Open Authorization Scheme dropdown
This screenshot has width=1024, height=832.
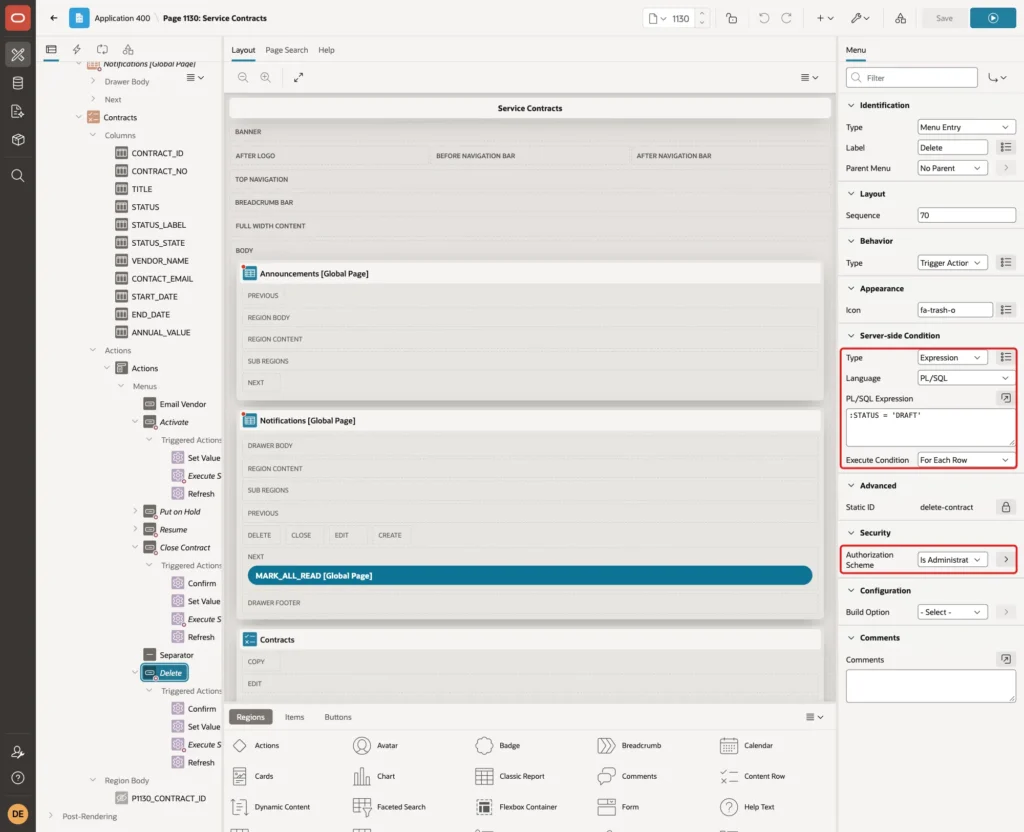click(952, 560)
